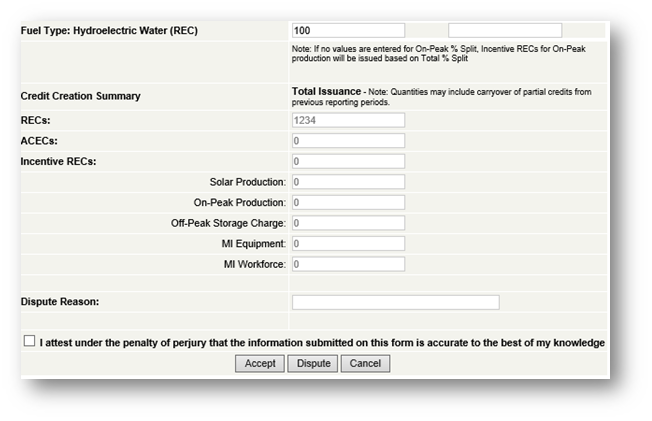Click the On-Peak % Split note text
This screenshot has height=421, width=652.
click(440, 54)
